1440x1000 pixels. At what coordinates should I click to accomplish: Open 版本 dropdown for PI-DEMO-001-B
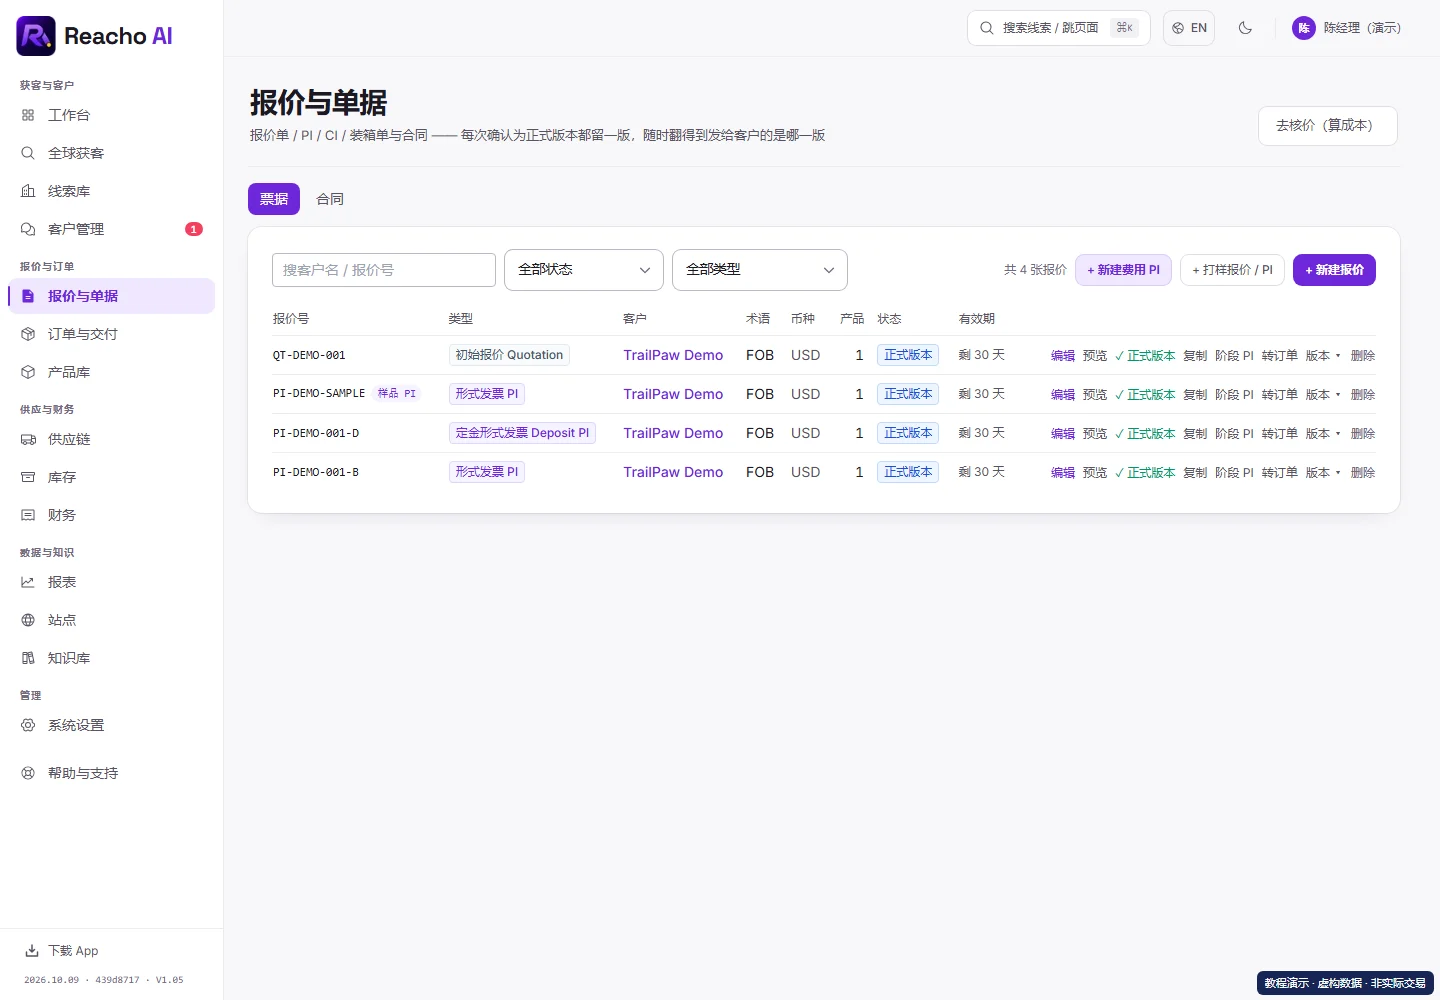[1323, 473]
